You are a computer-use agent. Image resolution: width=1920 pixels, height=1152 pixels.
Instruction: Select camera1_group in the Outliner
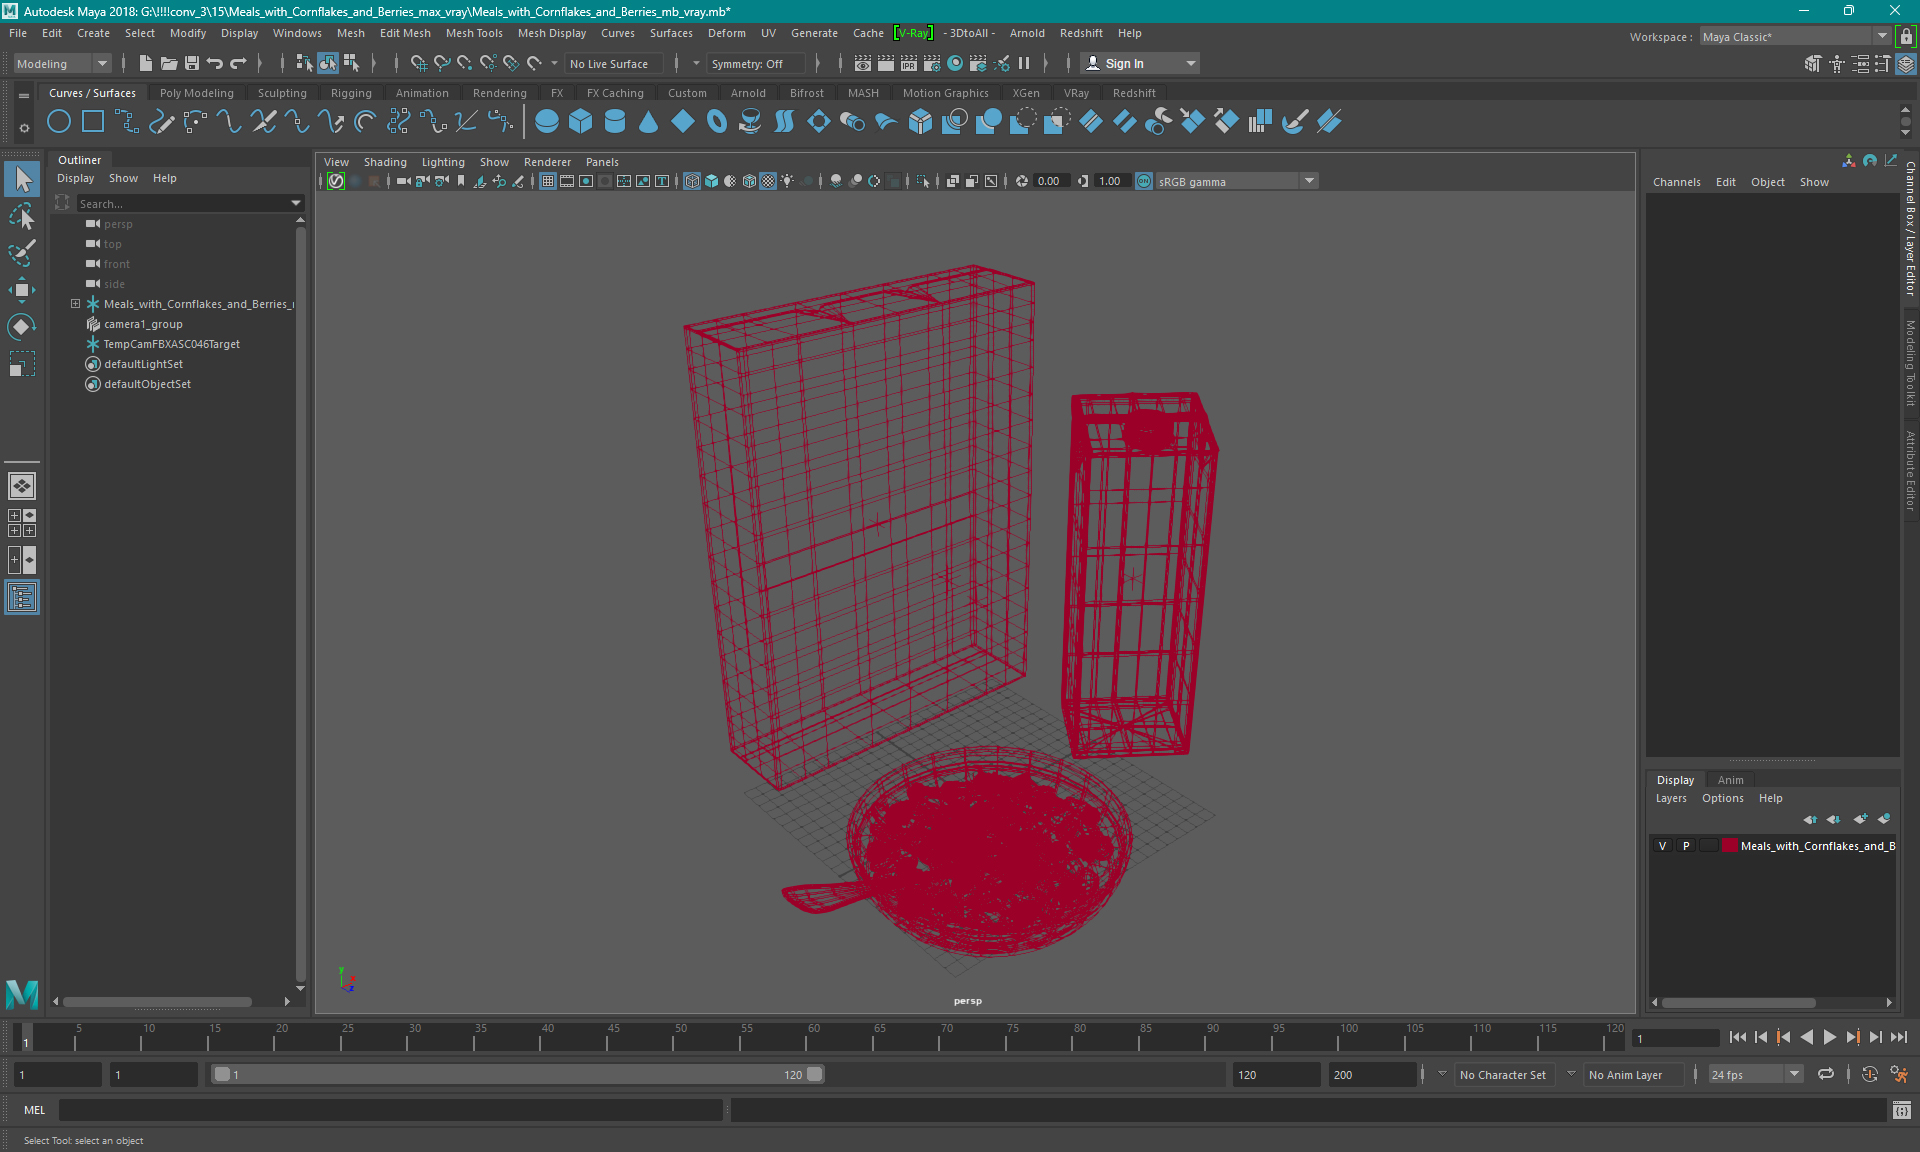pos(143,324)
